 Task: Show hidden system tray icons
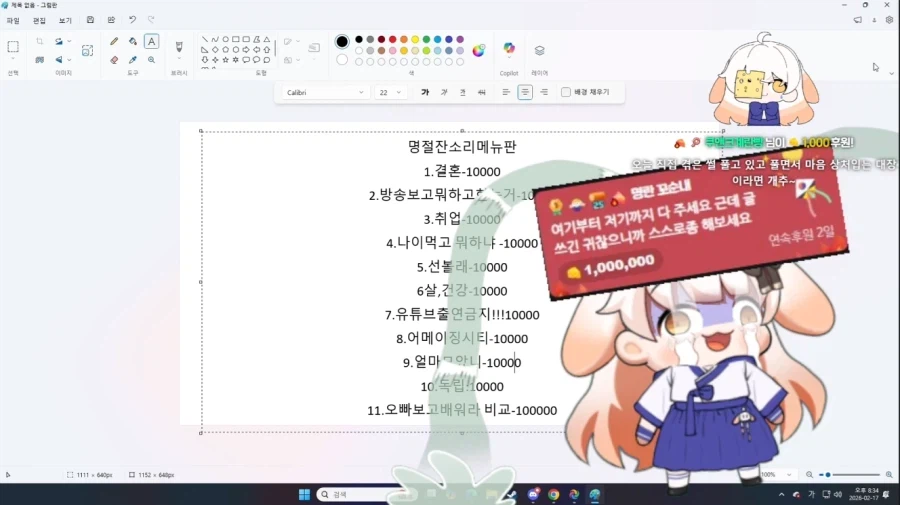781,494
